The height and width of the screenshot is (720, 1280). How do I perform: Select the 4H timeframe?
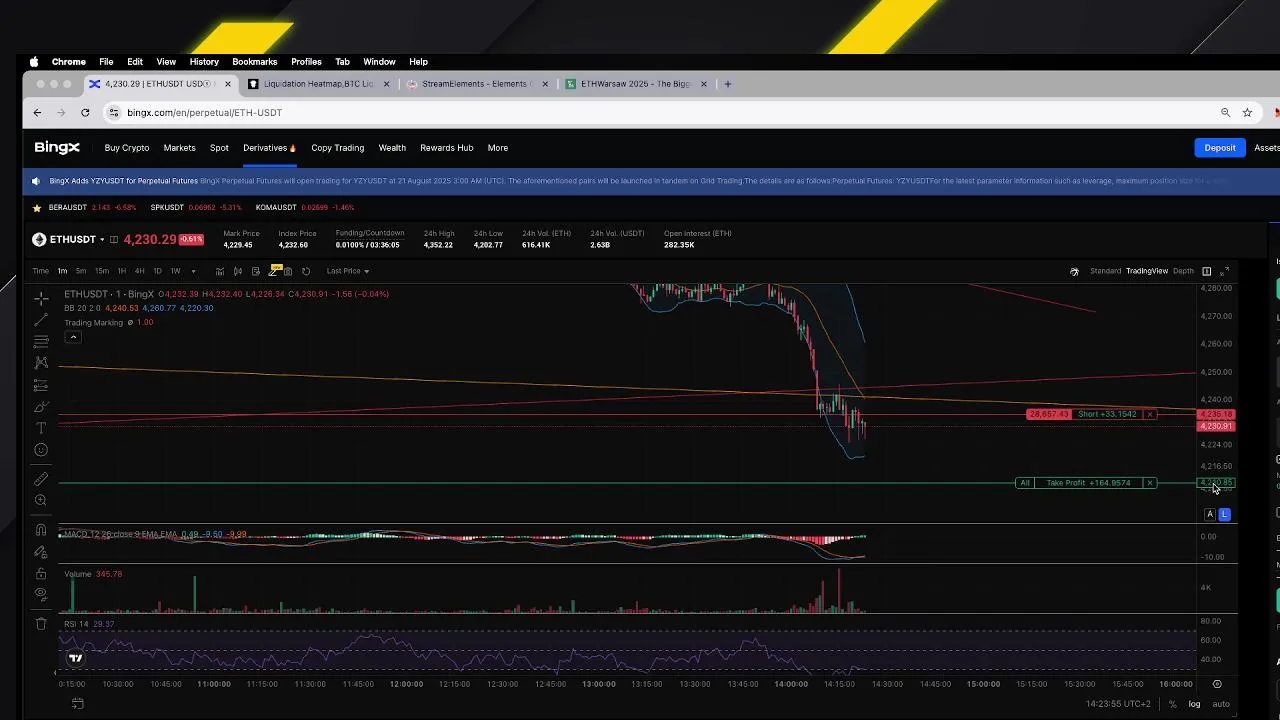point(139,271)
